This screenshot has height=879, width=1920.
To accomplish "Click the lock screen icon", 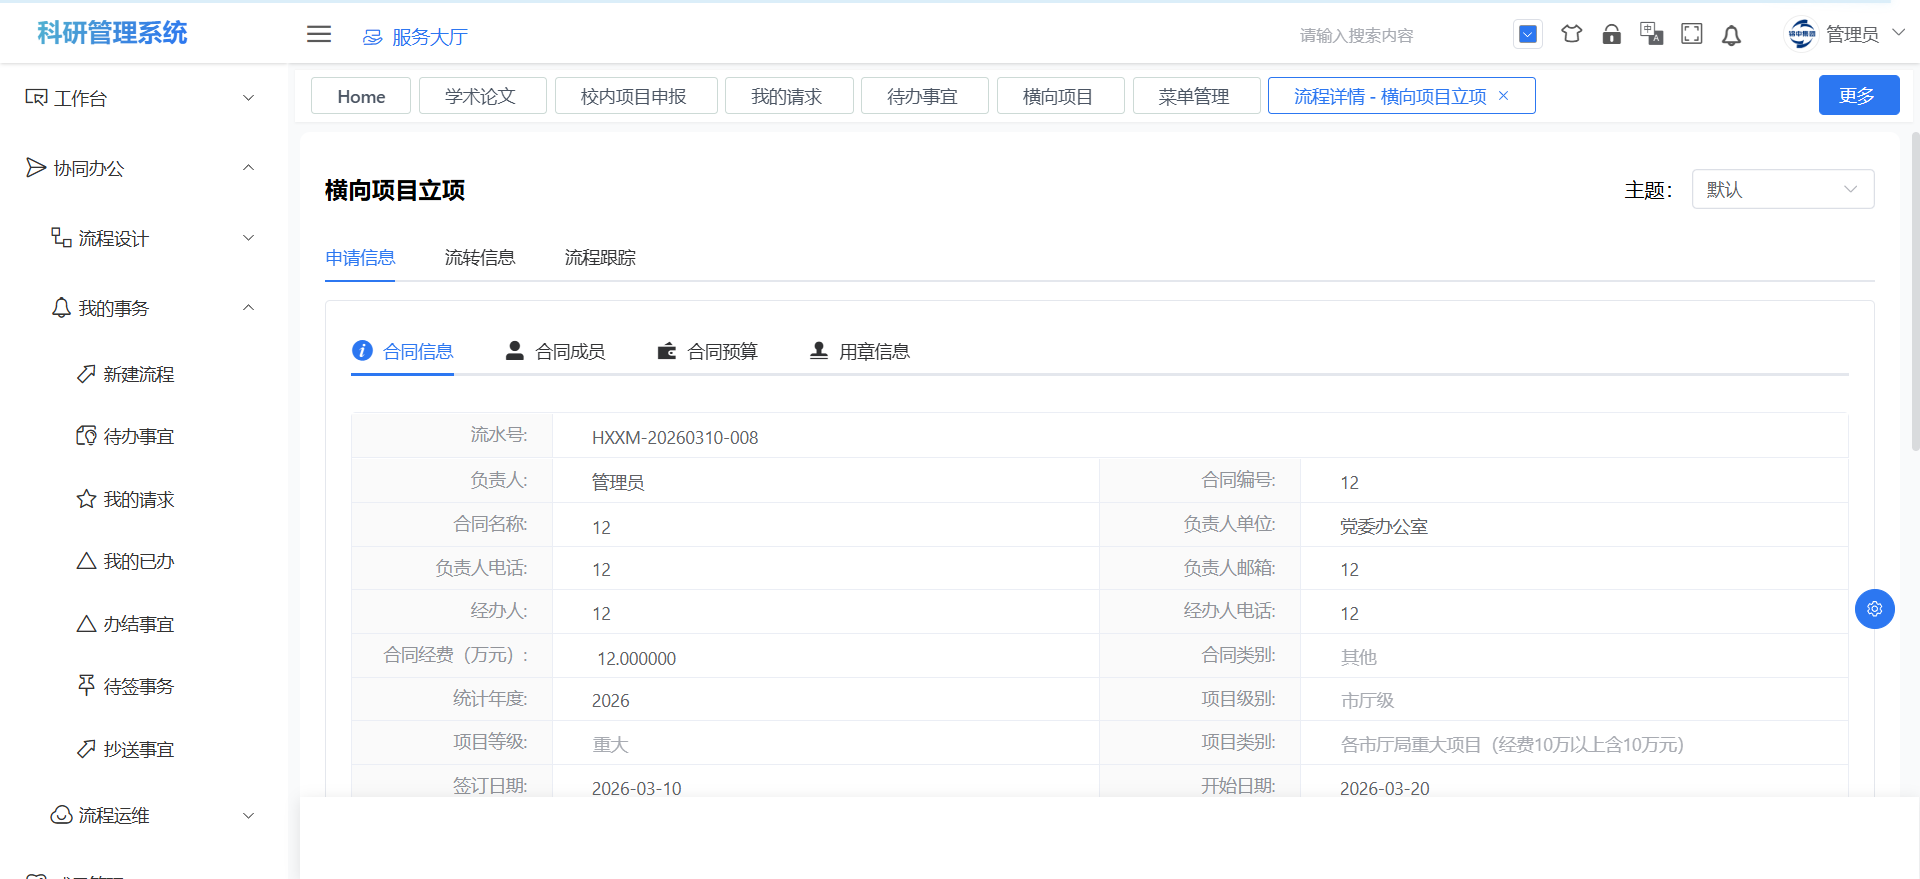I will pos(1611,34).
